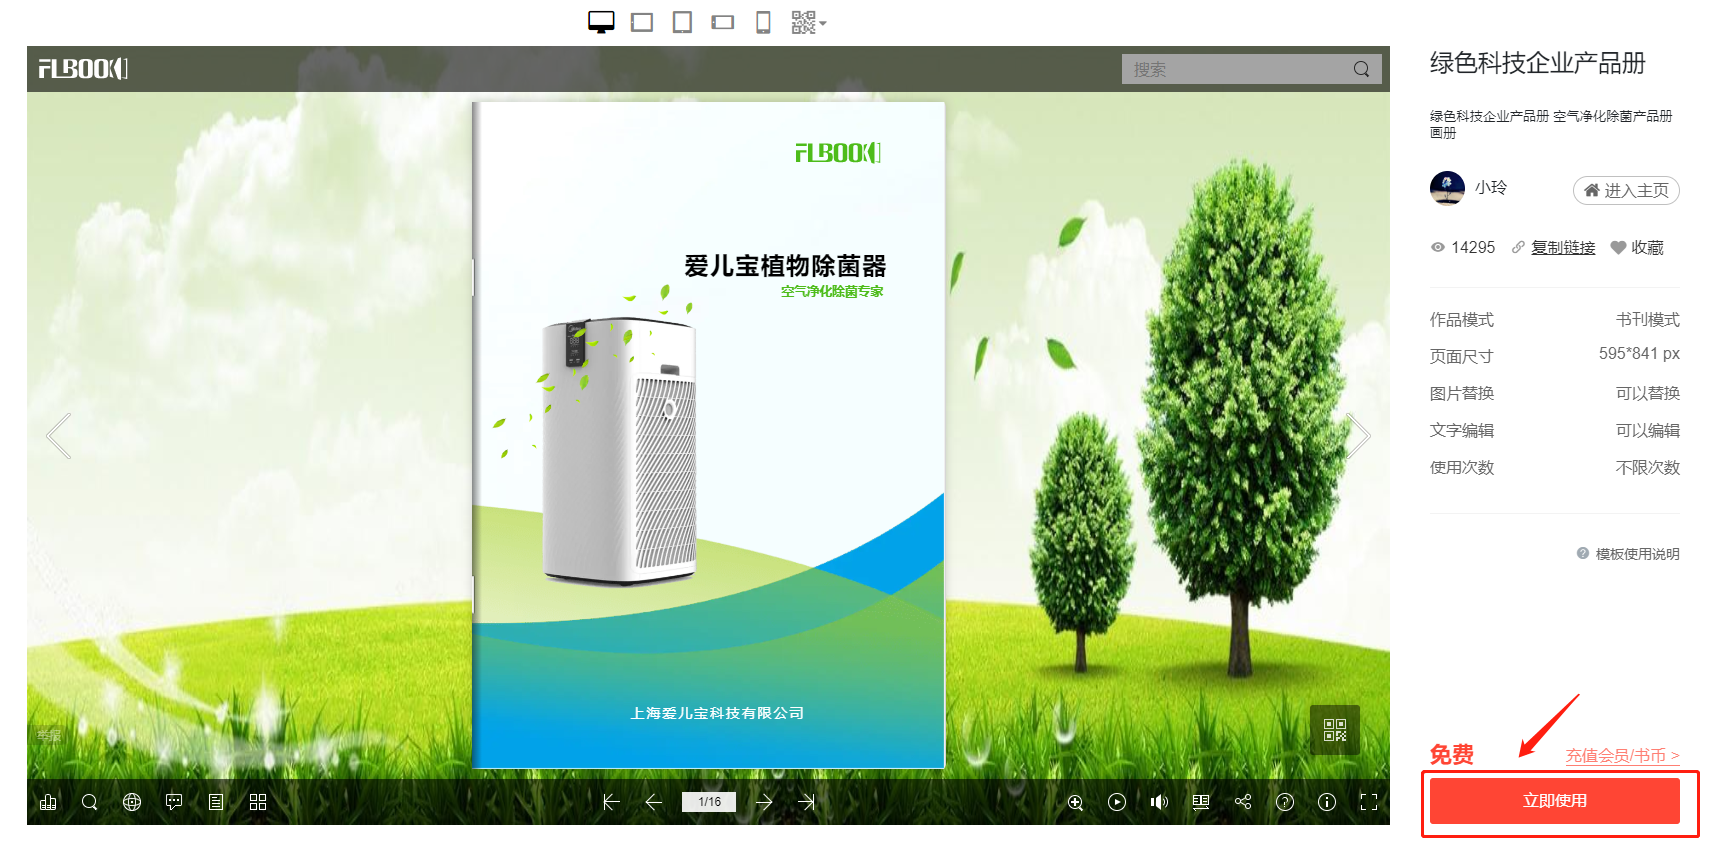The image size is (1719, 854).
Task: Select landscape phone preview mode
Action: (x=723, y=22)
